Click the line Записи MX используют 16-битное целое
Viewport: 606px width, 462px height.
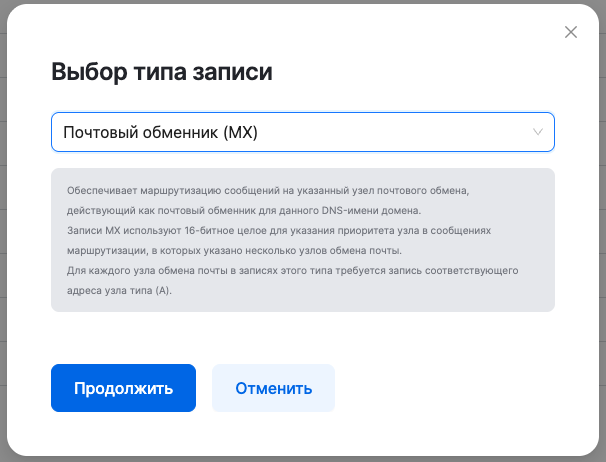click(279, 231)
